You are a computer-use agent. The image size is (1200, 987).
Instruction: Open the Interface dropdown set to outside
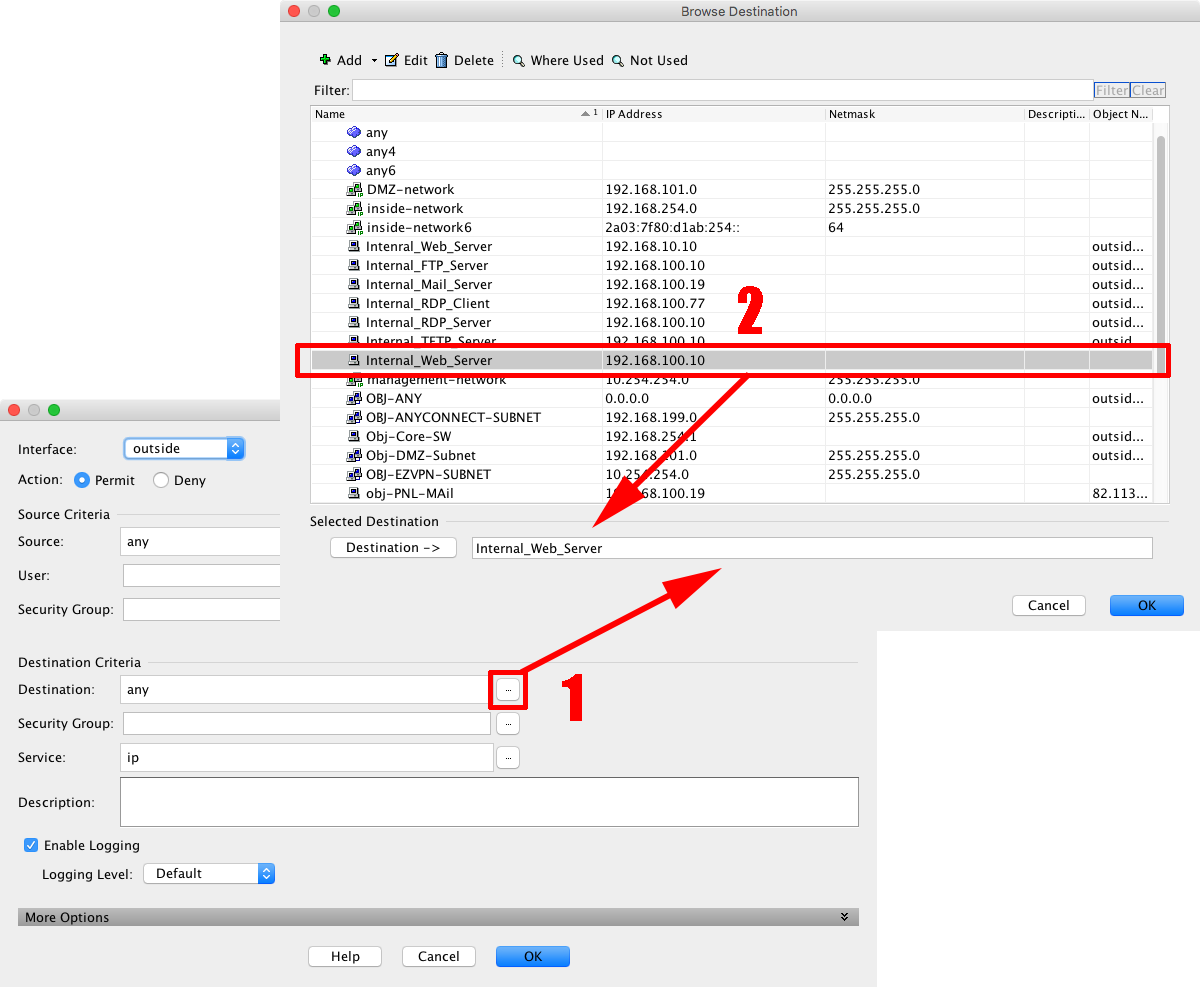184,448
